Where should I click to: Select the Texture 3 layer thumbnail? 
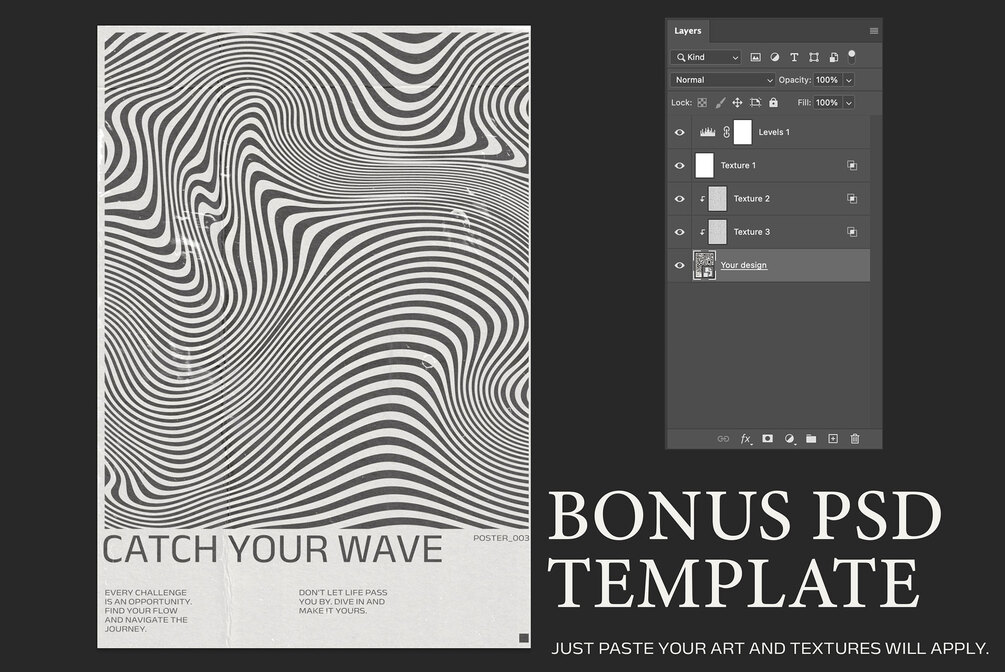pyautogui.click(x=717, y=232)
